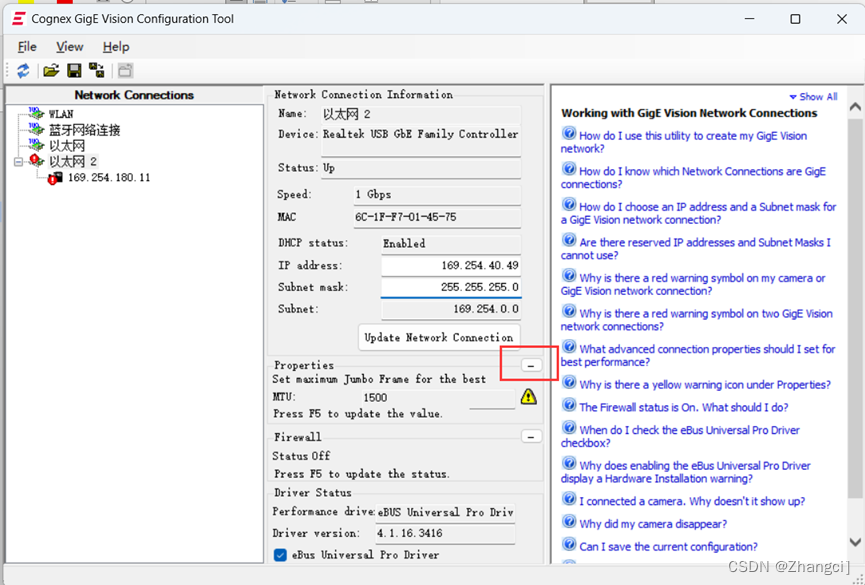
Task: Click the Subnet mask input field
Action: click(x=451, y=287)
